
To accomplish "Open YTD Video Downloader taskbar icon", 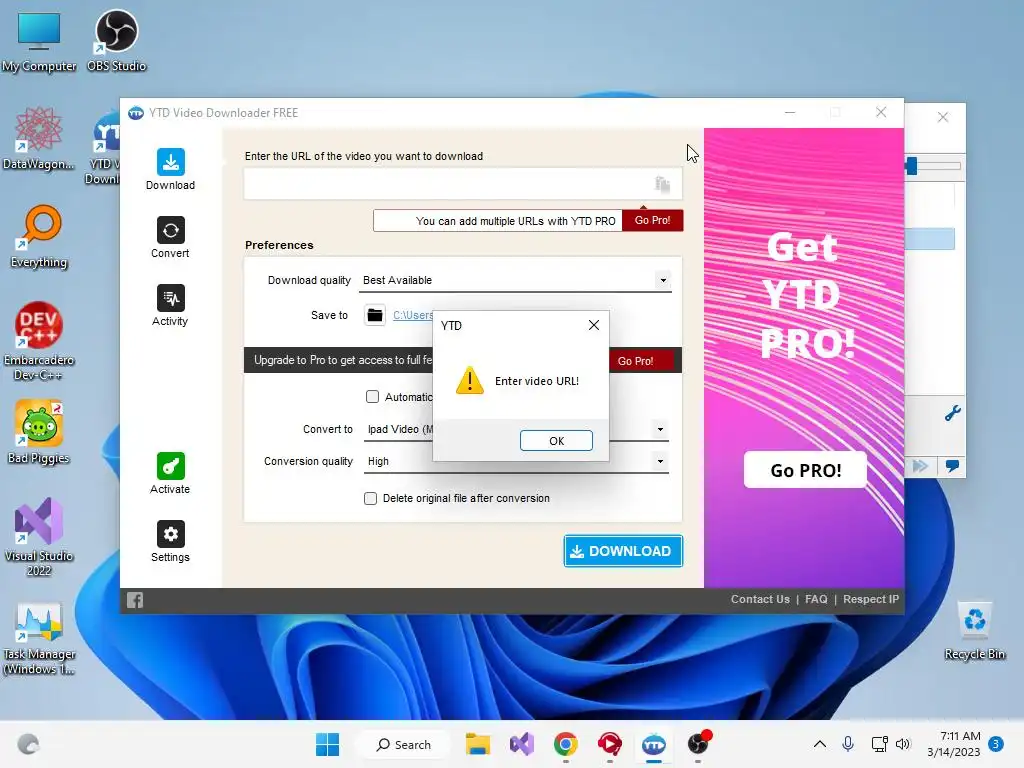I will 653,744.
